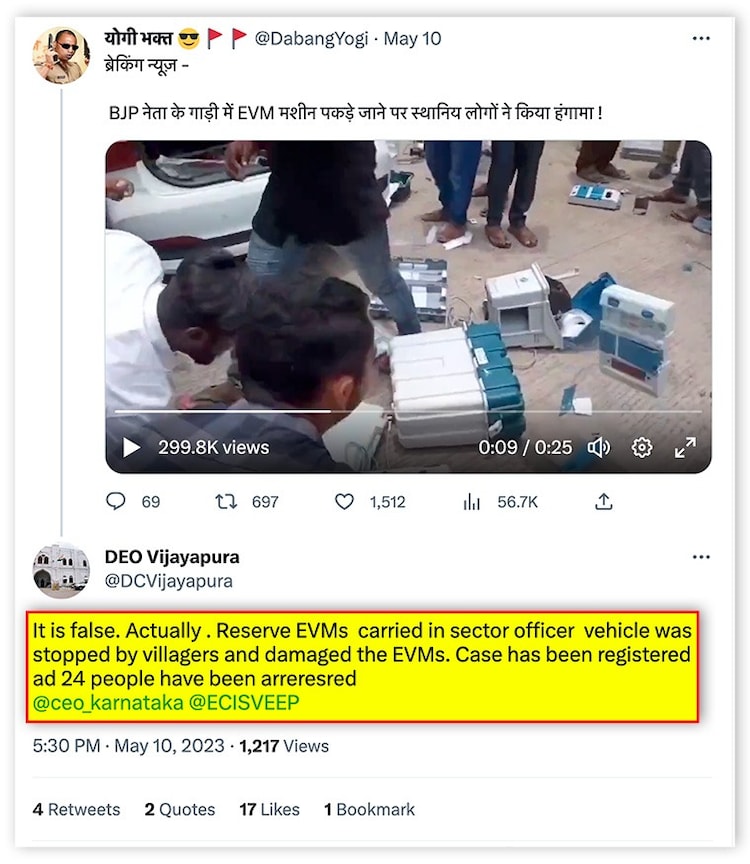View tweet analytics showing 56.7K

pyautogui.click(x=472, y=502)
